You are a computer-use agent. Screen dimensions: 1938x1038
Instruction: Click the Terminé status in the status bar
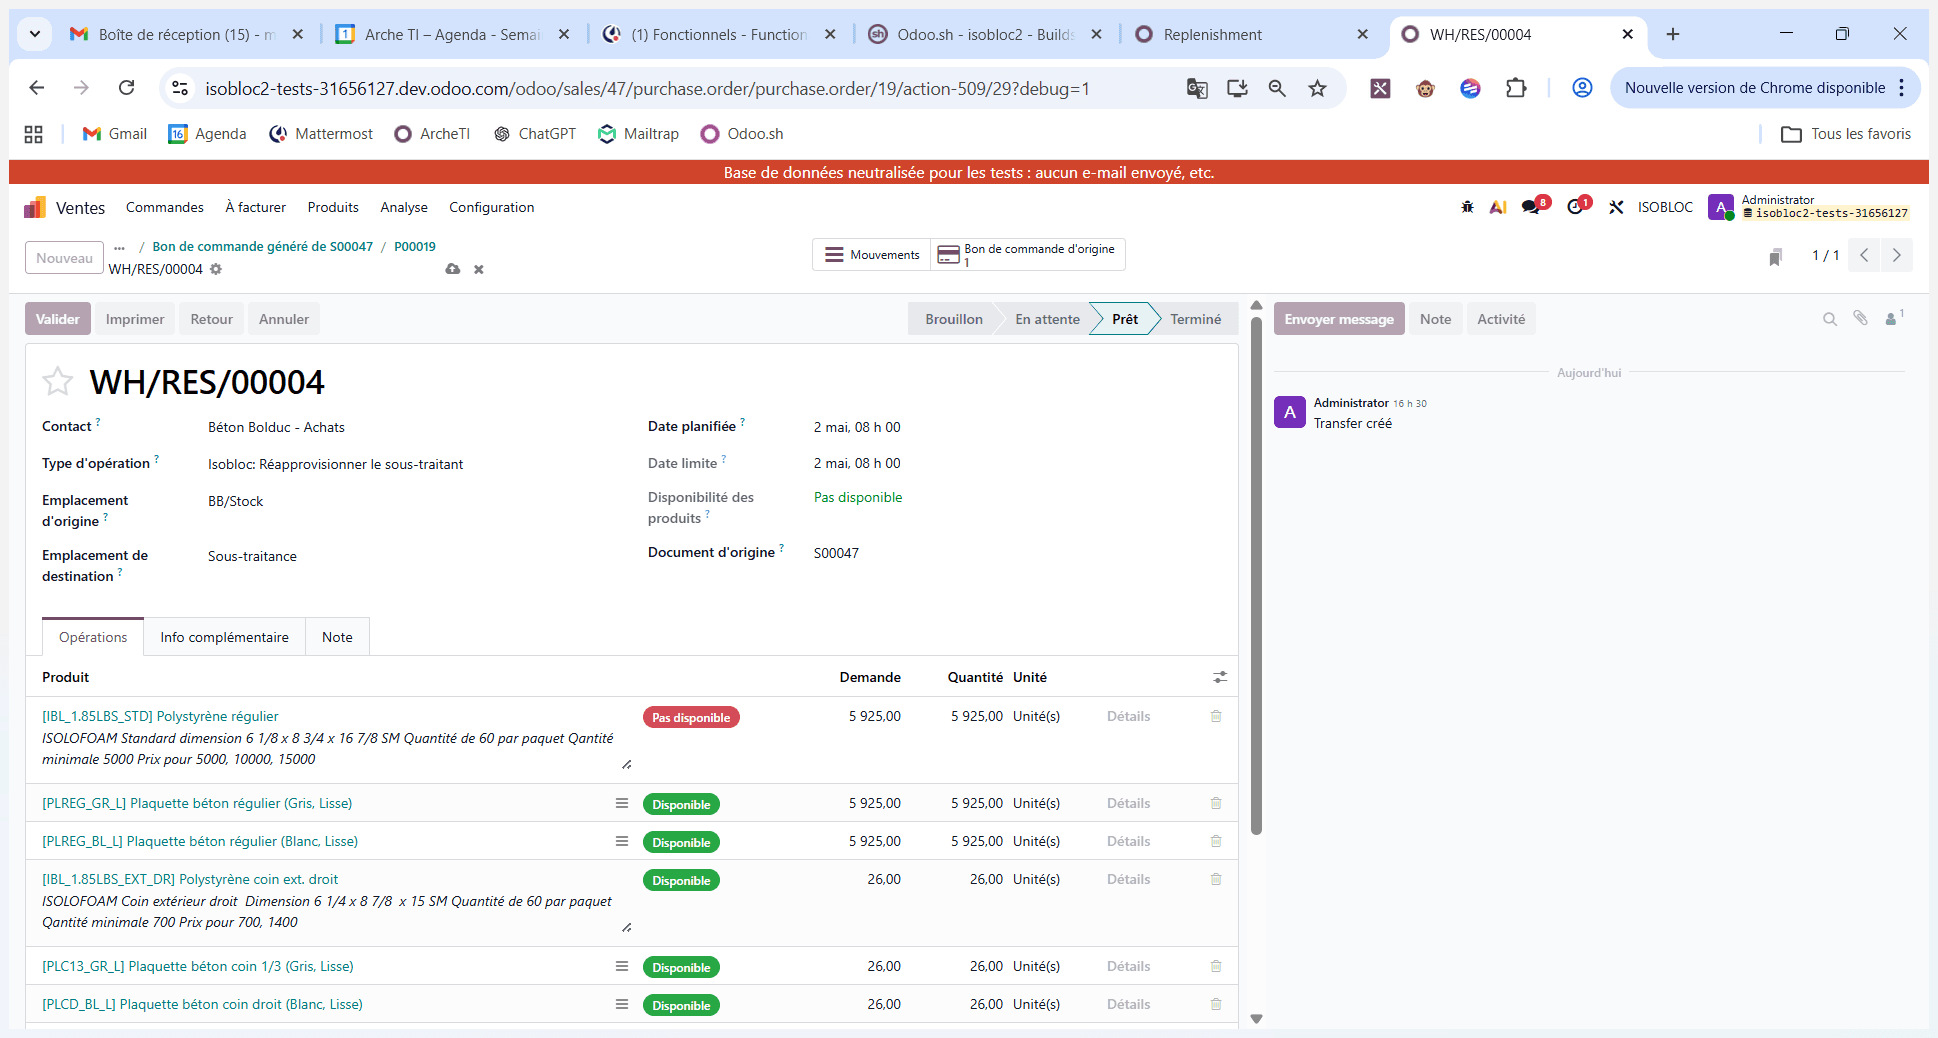pos(1196,319)
